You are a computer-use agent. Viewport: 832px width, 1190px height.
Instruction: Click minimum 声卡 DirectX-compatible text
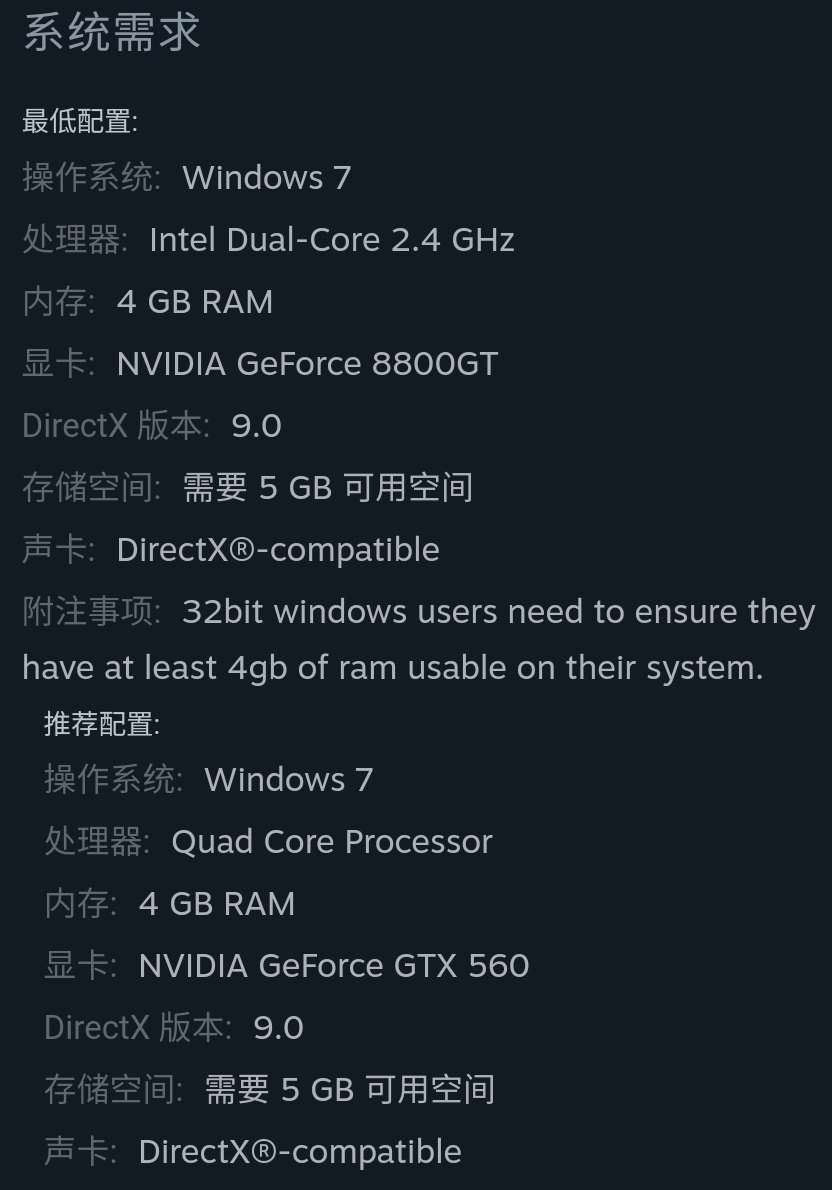[278, 550]
